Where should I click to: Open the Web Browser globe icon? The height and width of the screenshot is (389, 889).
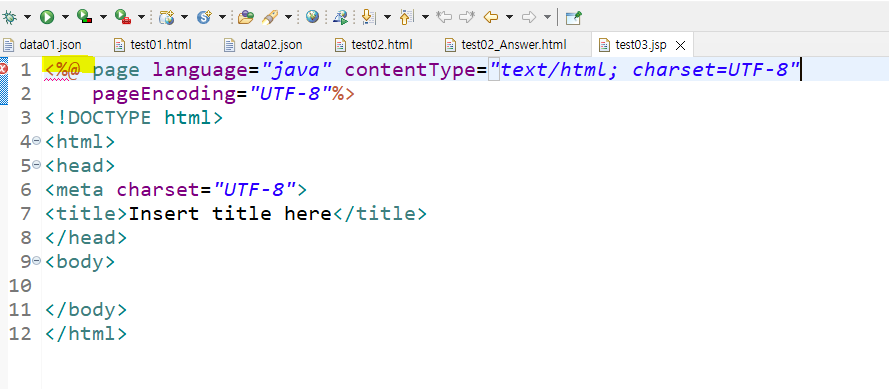coord(312,17)
